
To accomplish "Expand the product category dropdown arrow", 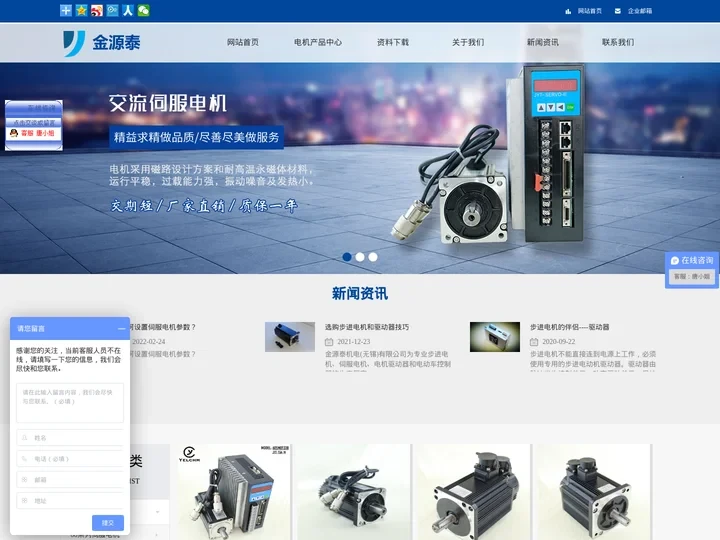I will [158, 512].
